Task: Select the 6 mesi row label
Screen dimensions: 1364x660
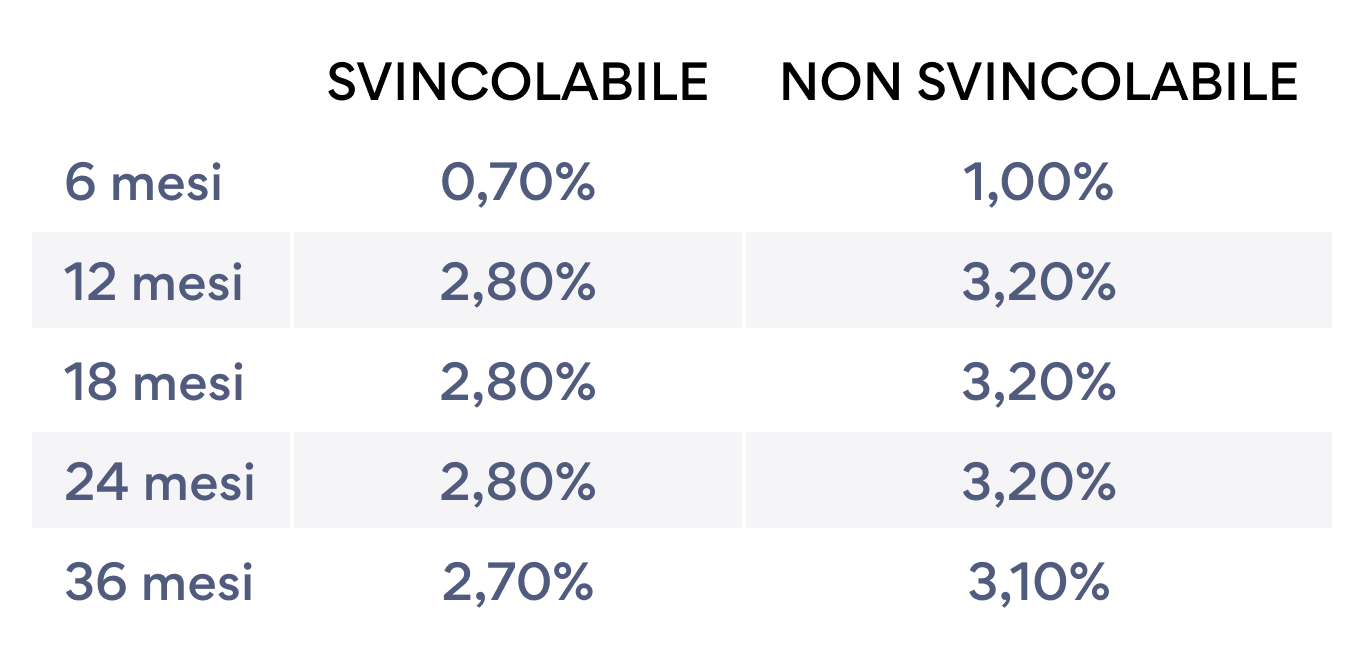Action: coord(143,183)
